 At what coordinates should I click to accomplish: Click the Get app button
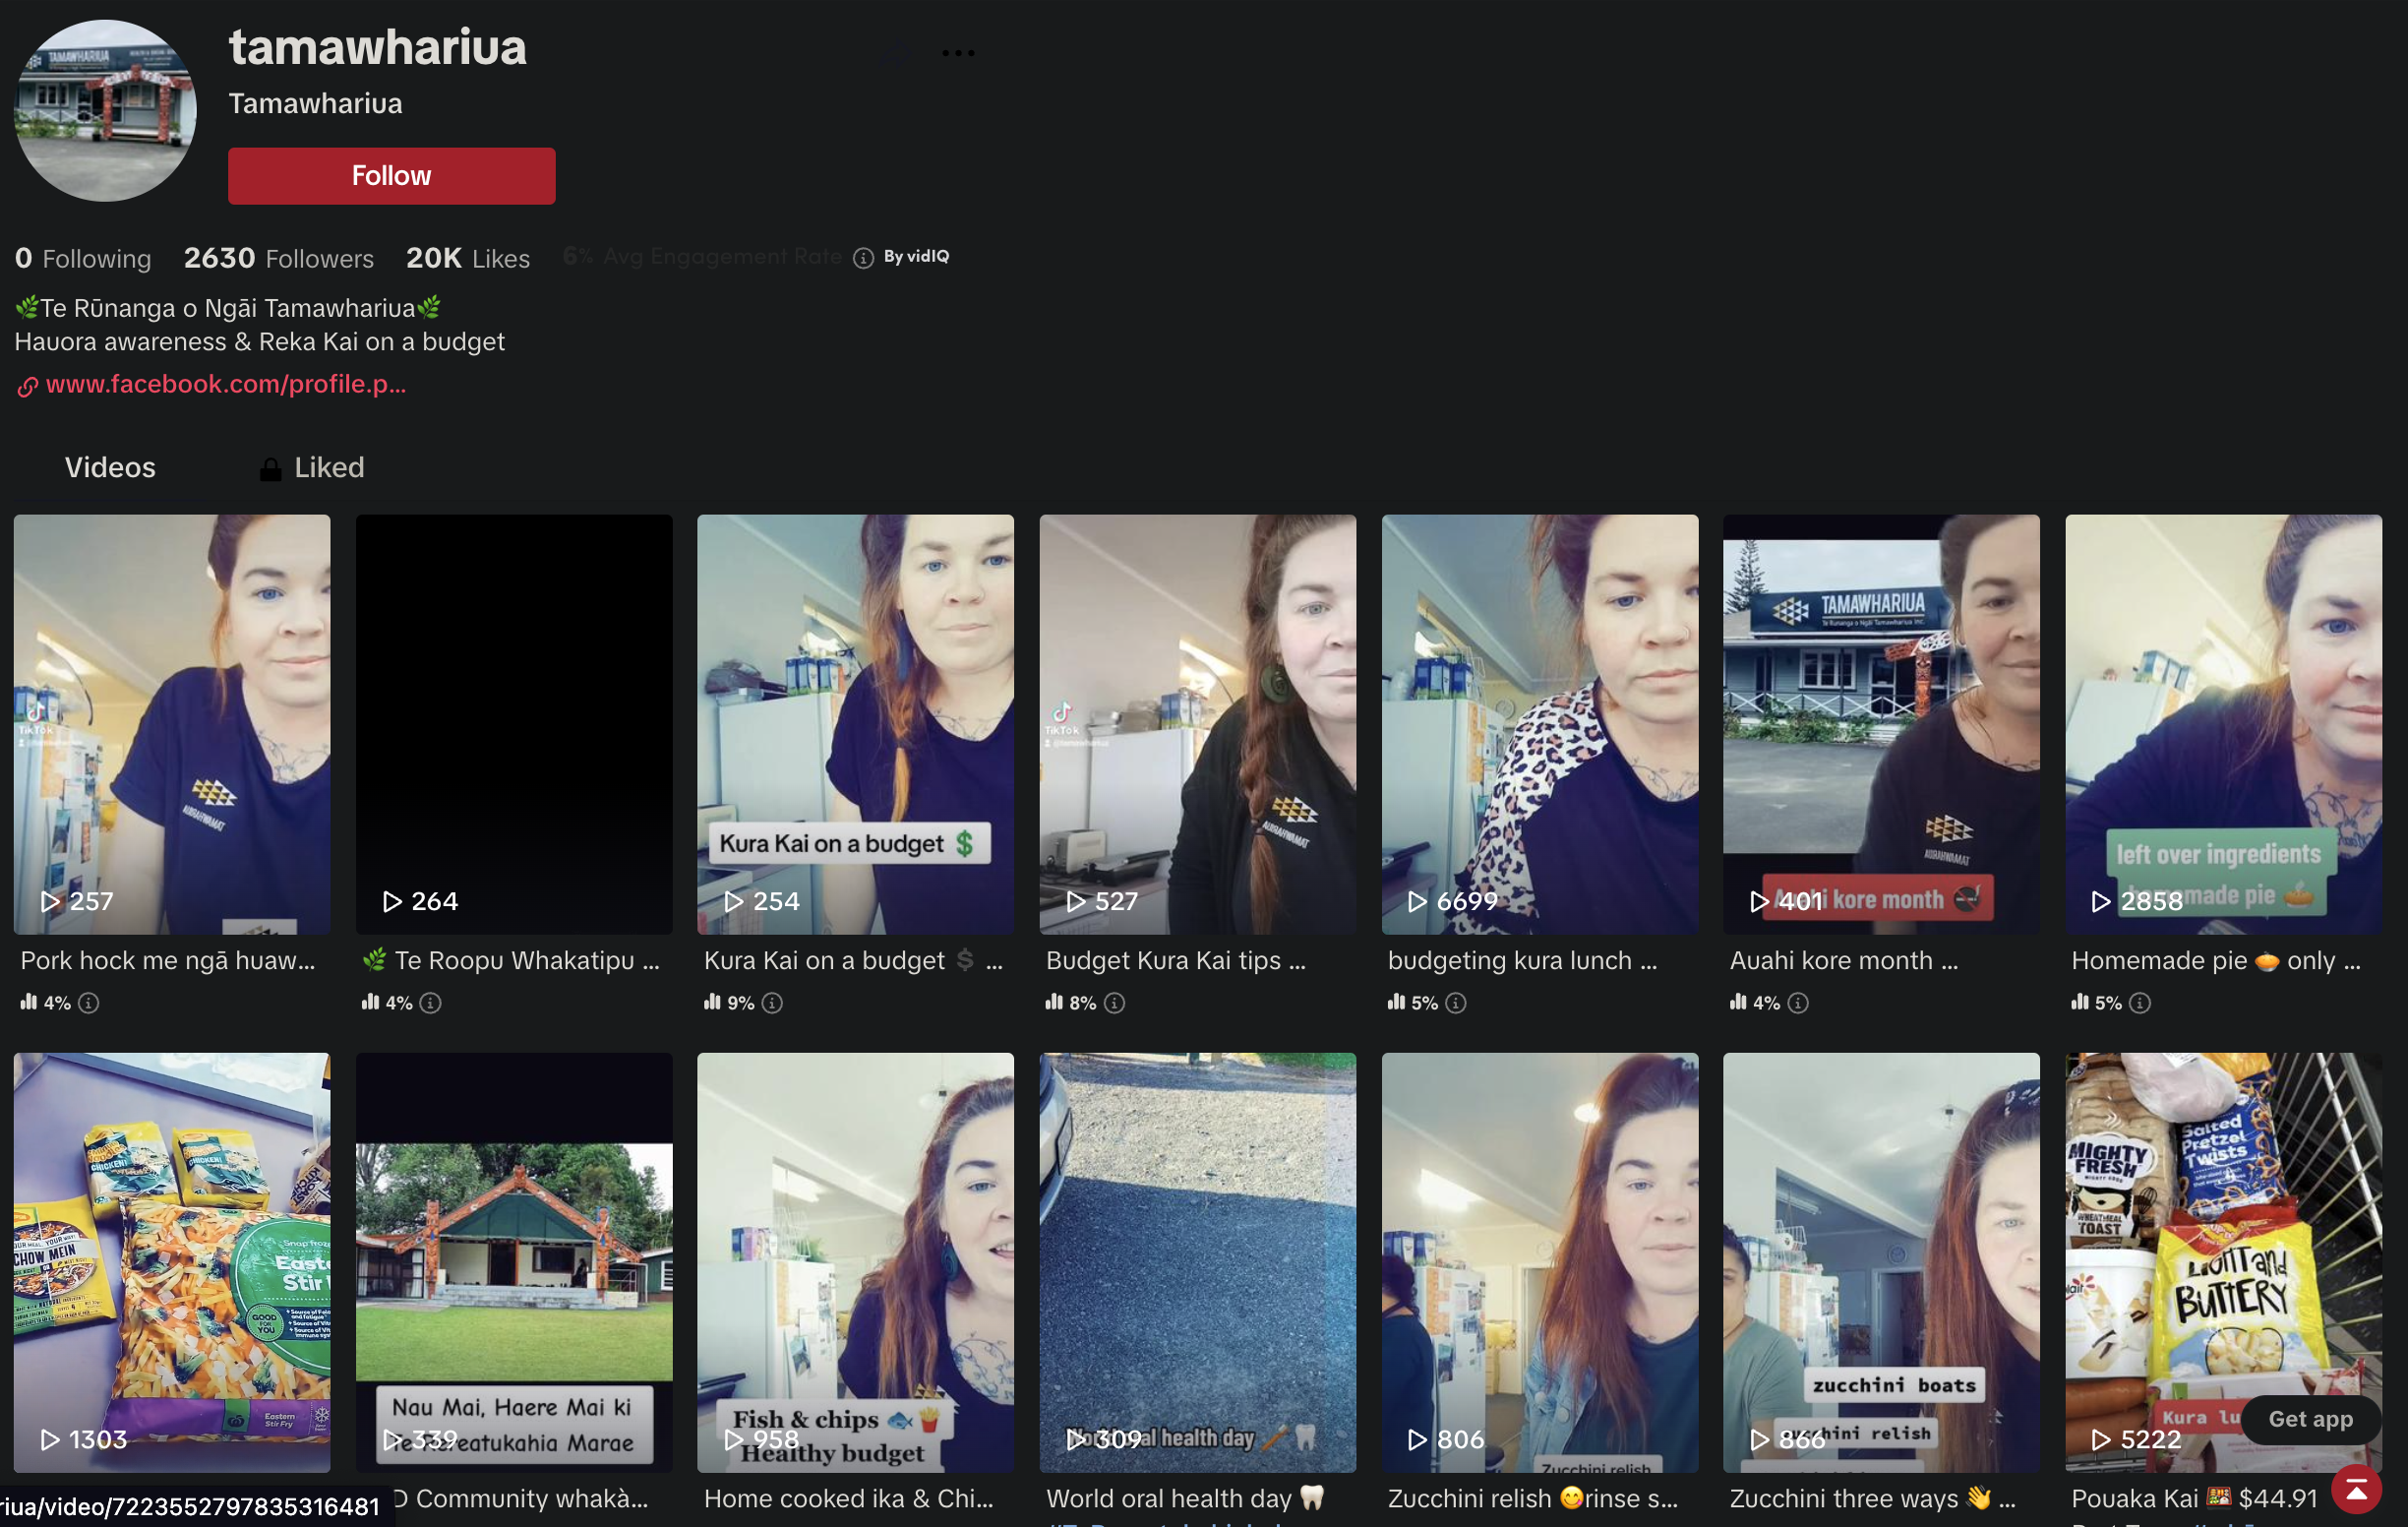click(x=2310, y=1418)
